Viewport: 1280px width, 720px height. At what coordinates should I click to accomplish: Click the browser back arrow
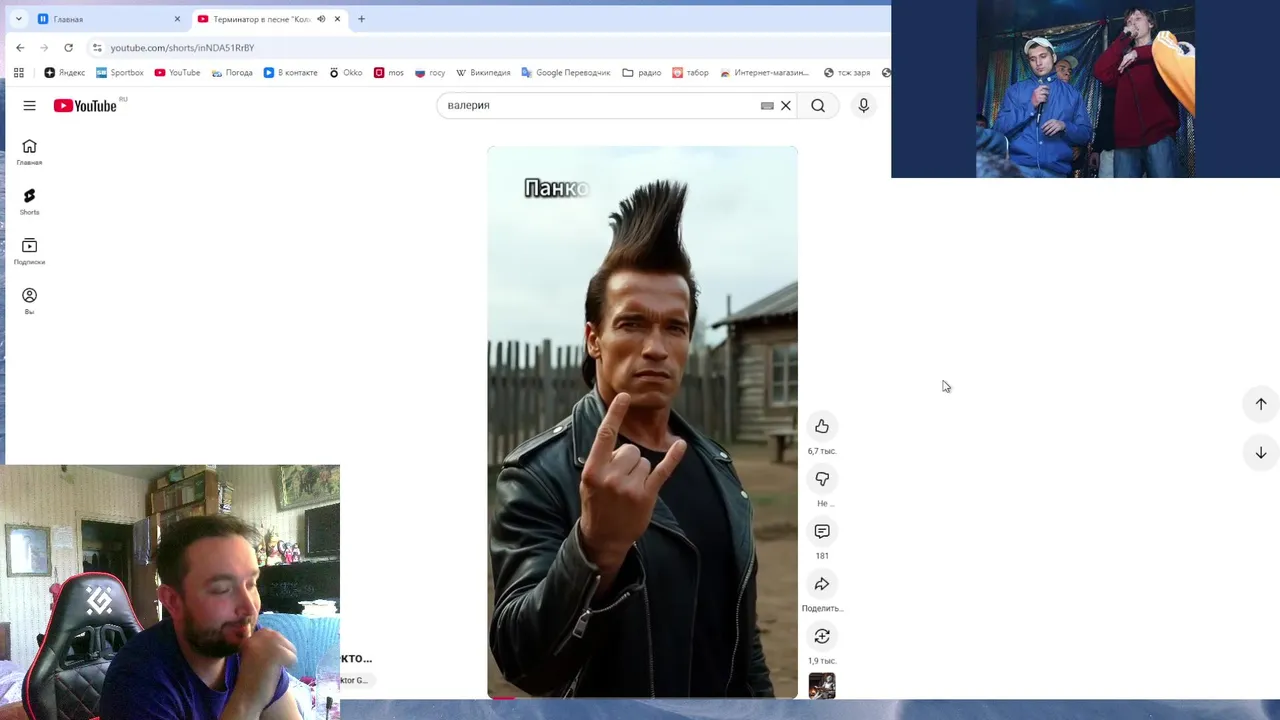coord(20,47)
